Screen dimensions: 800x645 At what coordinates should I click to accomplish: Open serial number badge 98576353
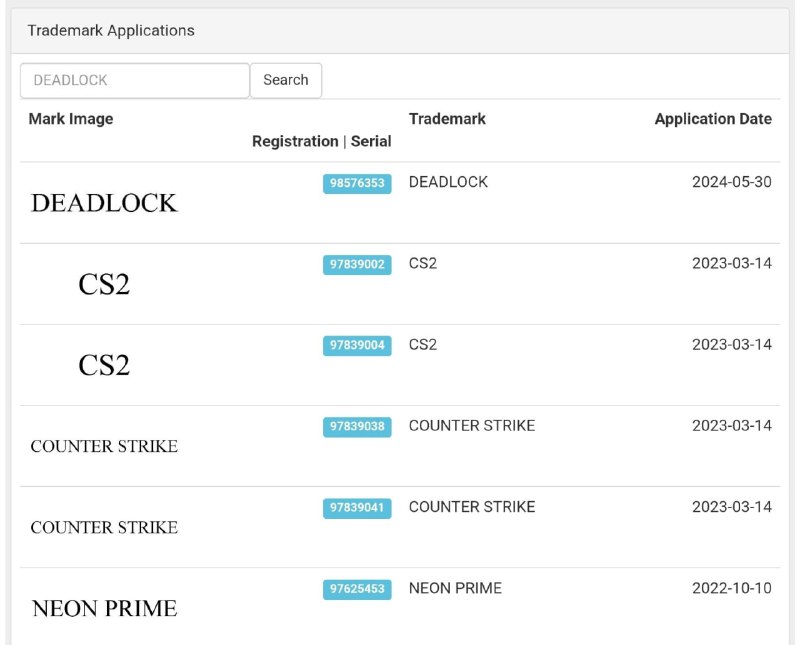(357, 183)
